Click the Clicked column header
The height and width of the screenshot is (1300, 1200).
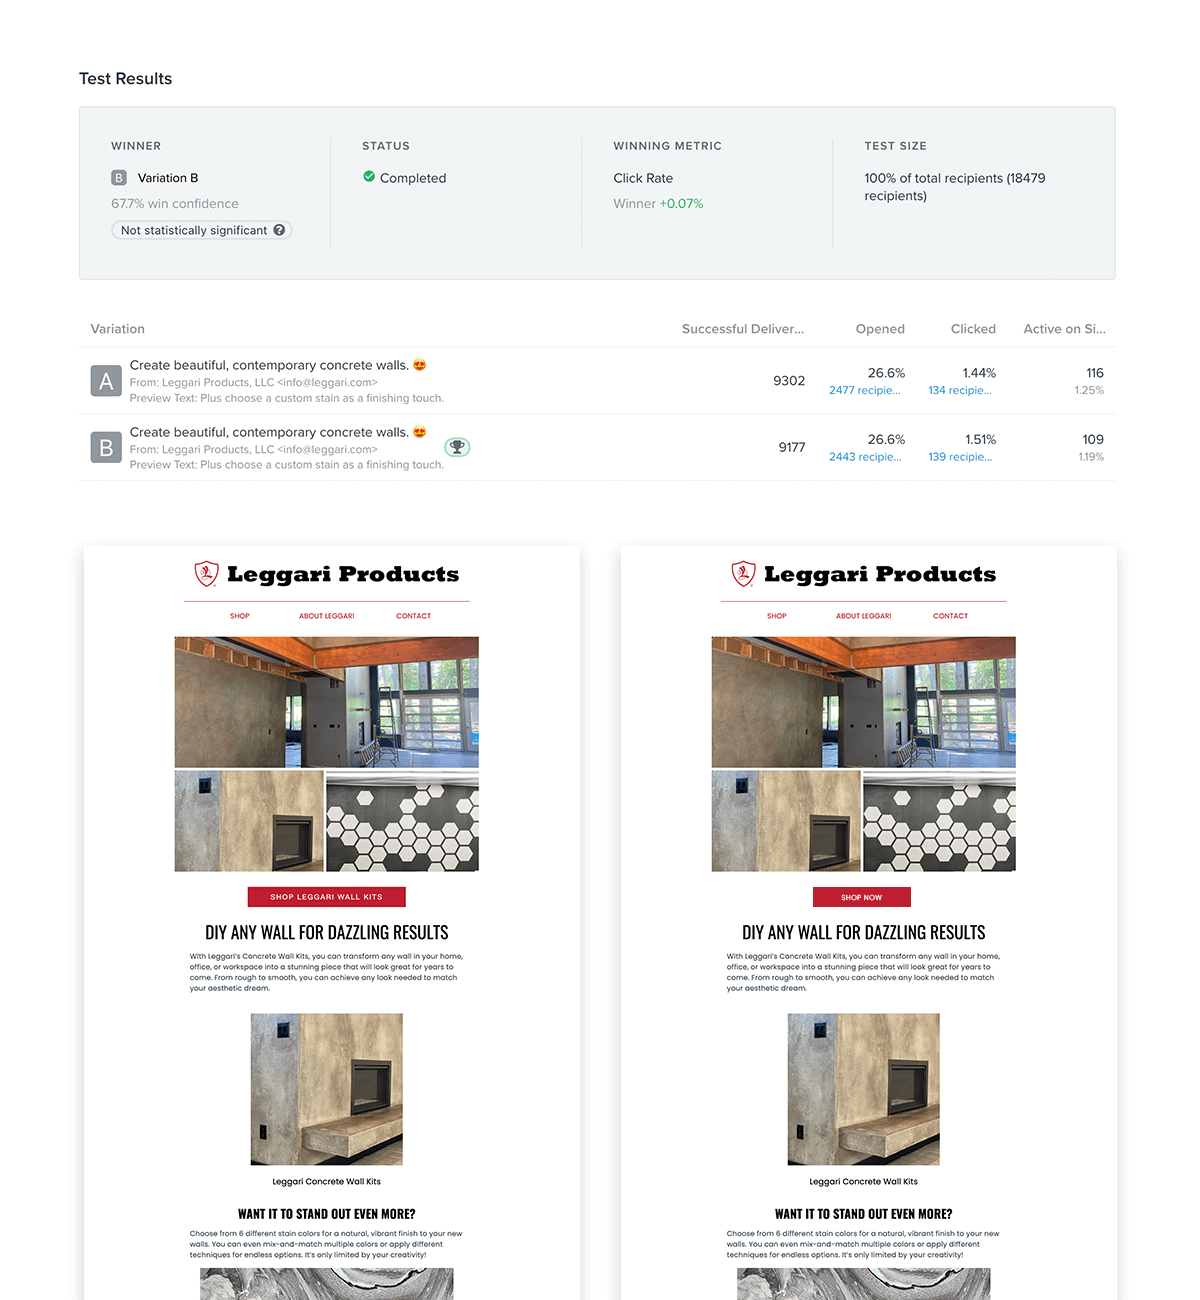973,329
